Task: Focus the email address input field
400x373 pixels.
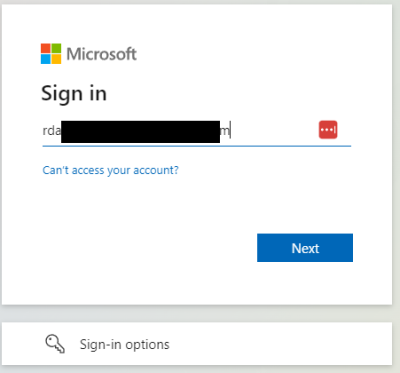Action: point(197,132)
